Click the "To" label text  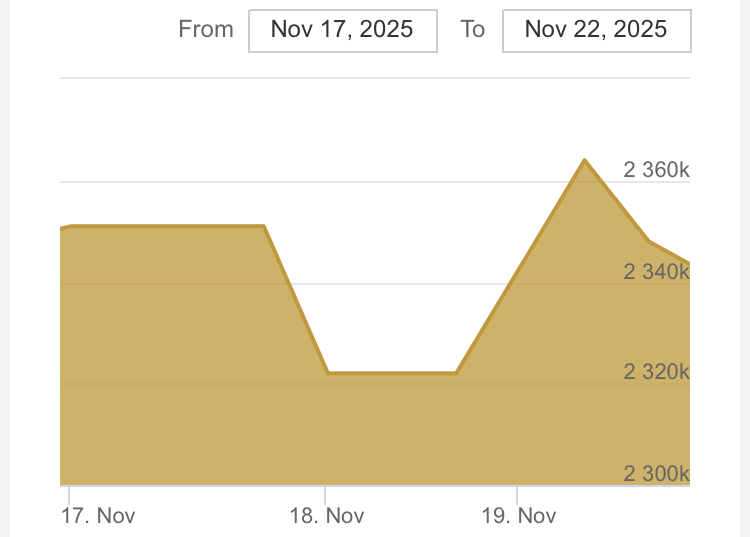(x=472, y=29)
